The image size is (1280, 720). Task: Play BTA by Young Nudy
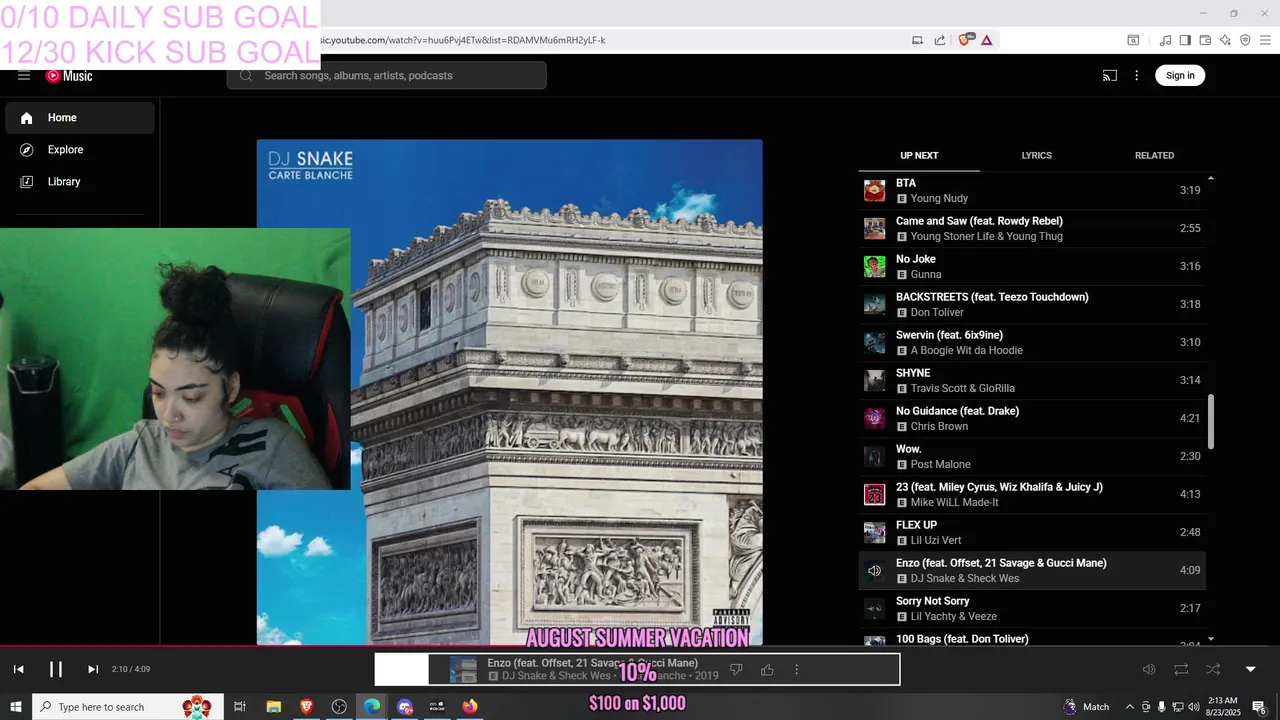click(1032, 191)
